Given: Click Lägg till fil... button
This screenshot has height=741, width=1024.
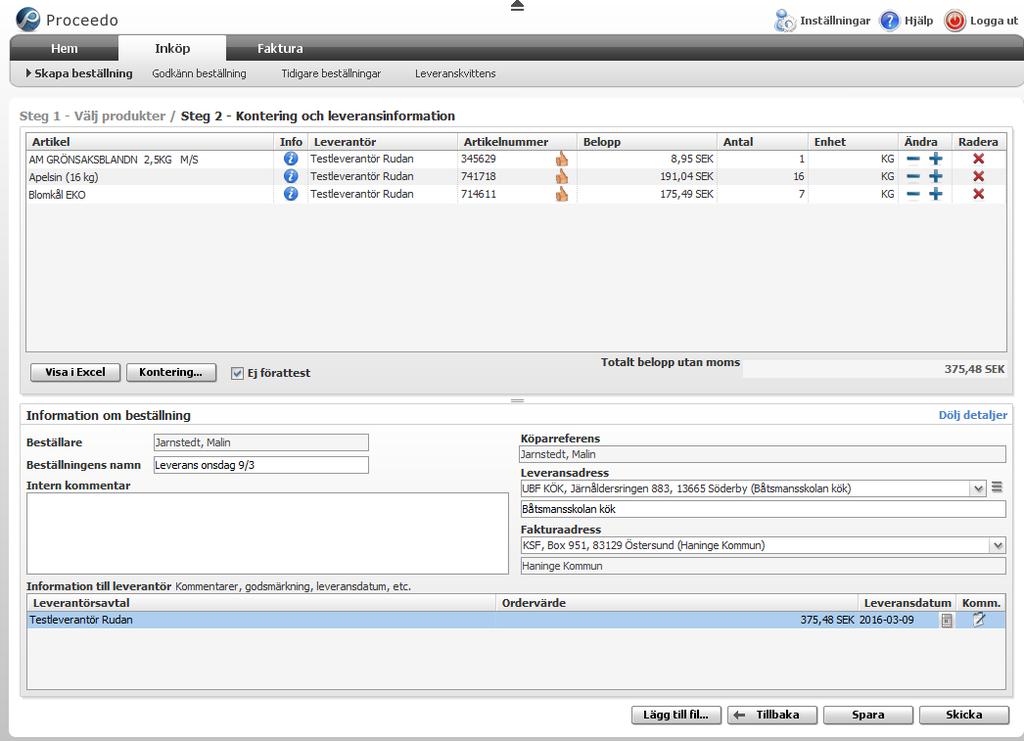Looking at the screenshot, I should point(676,715).
